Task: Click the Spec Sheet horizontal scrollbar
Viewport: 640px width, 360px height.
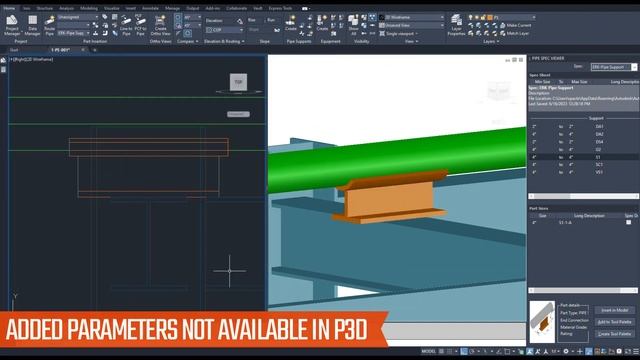Action: tap(584, 196)
